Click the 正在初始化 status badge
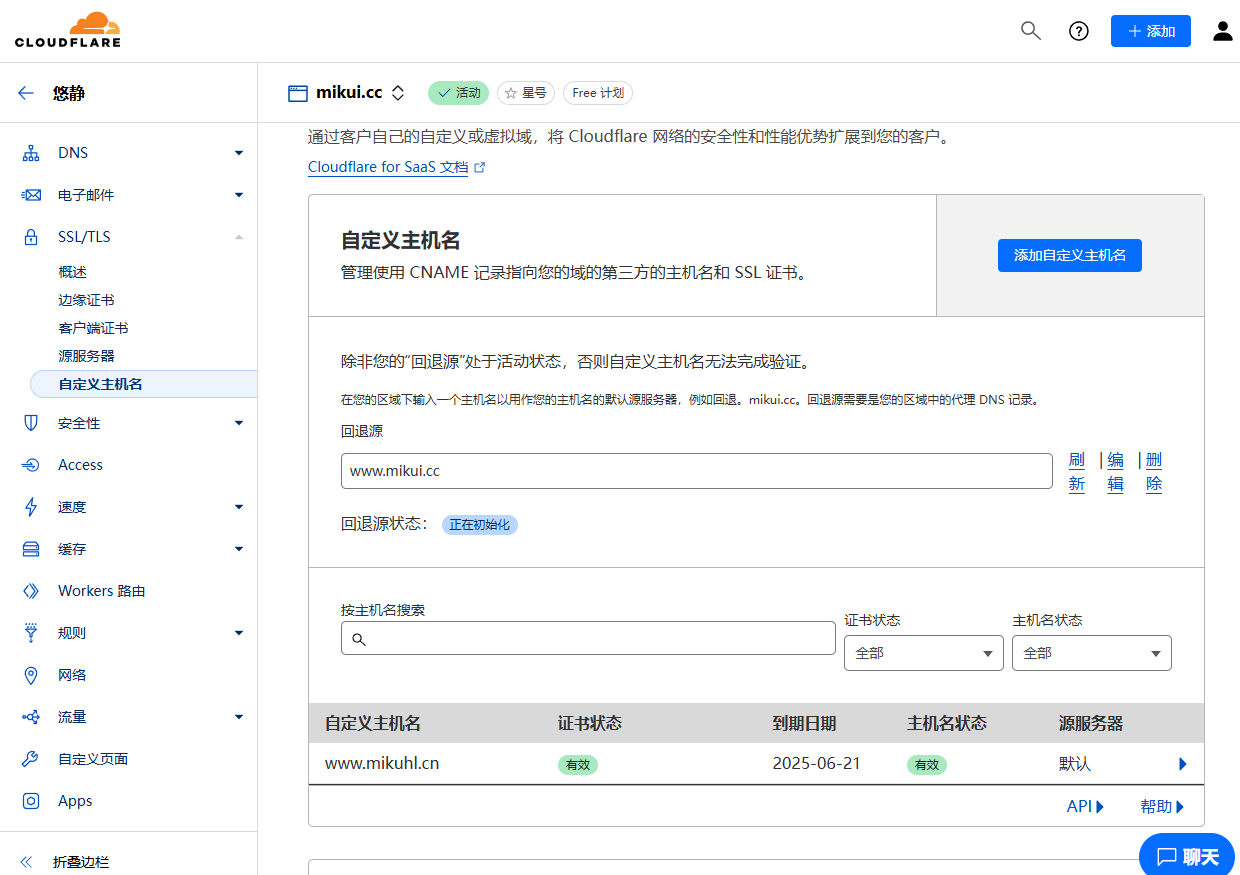Image resolution: width=1240 pixels, height=875 pixels. (480, 524)
